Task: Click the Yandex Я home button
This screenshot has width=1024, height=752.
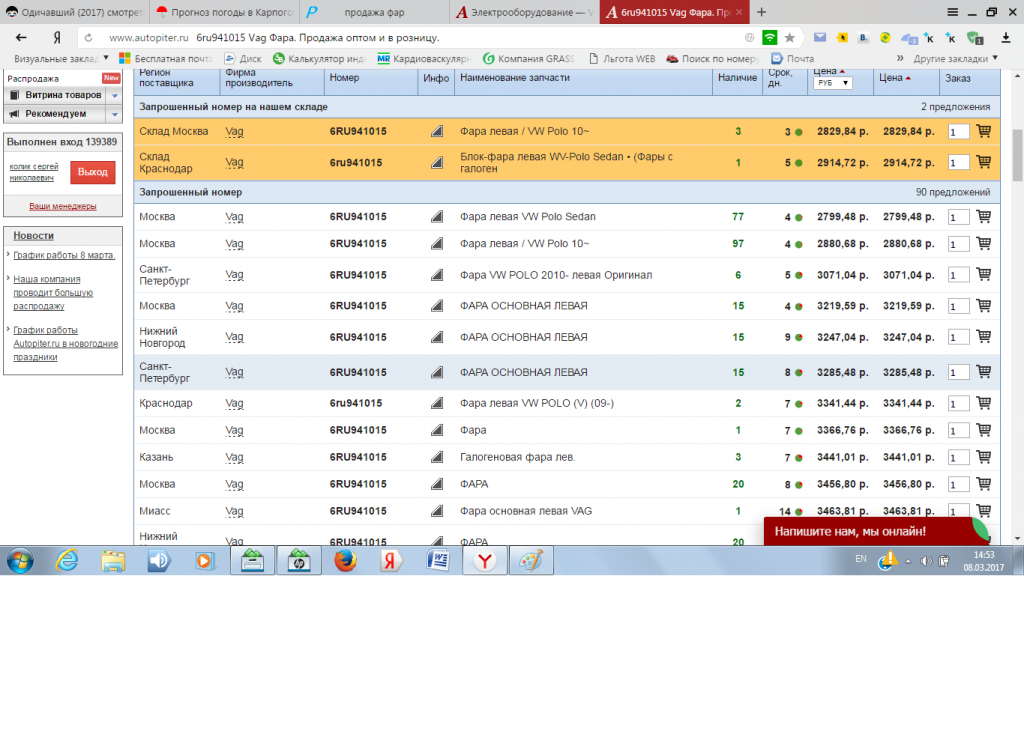Action: click(x=57, y=38)
